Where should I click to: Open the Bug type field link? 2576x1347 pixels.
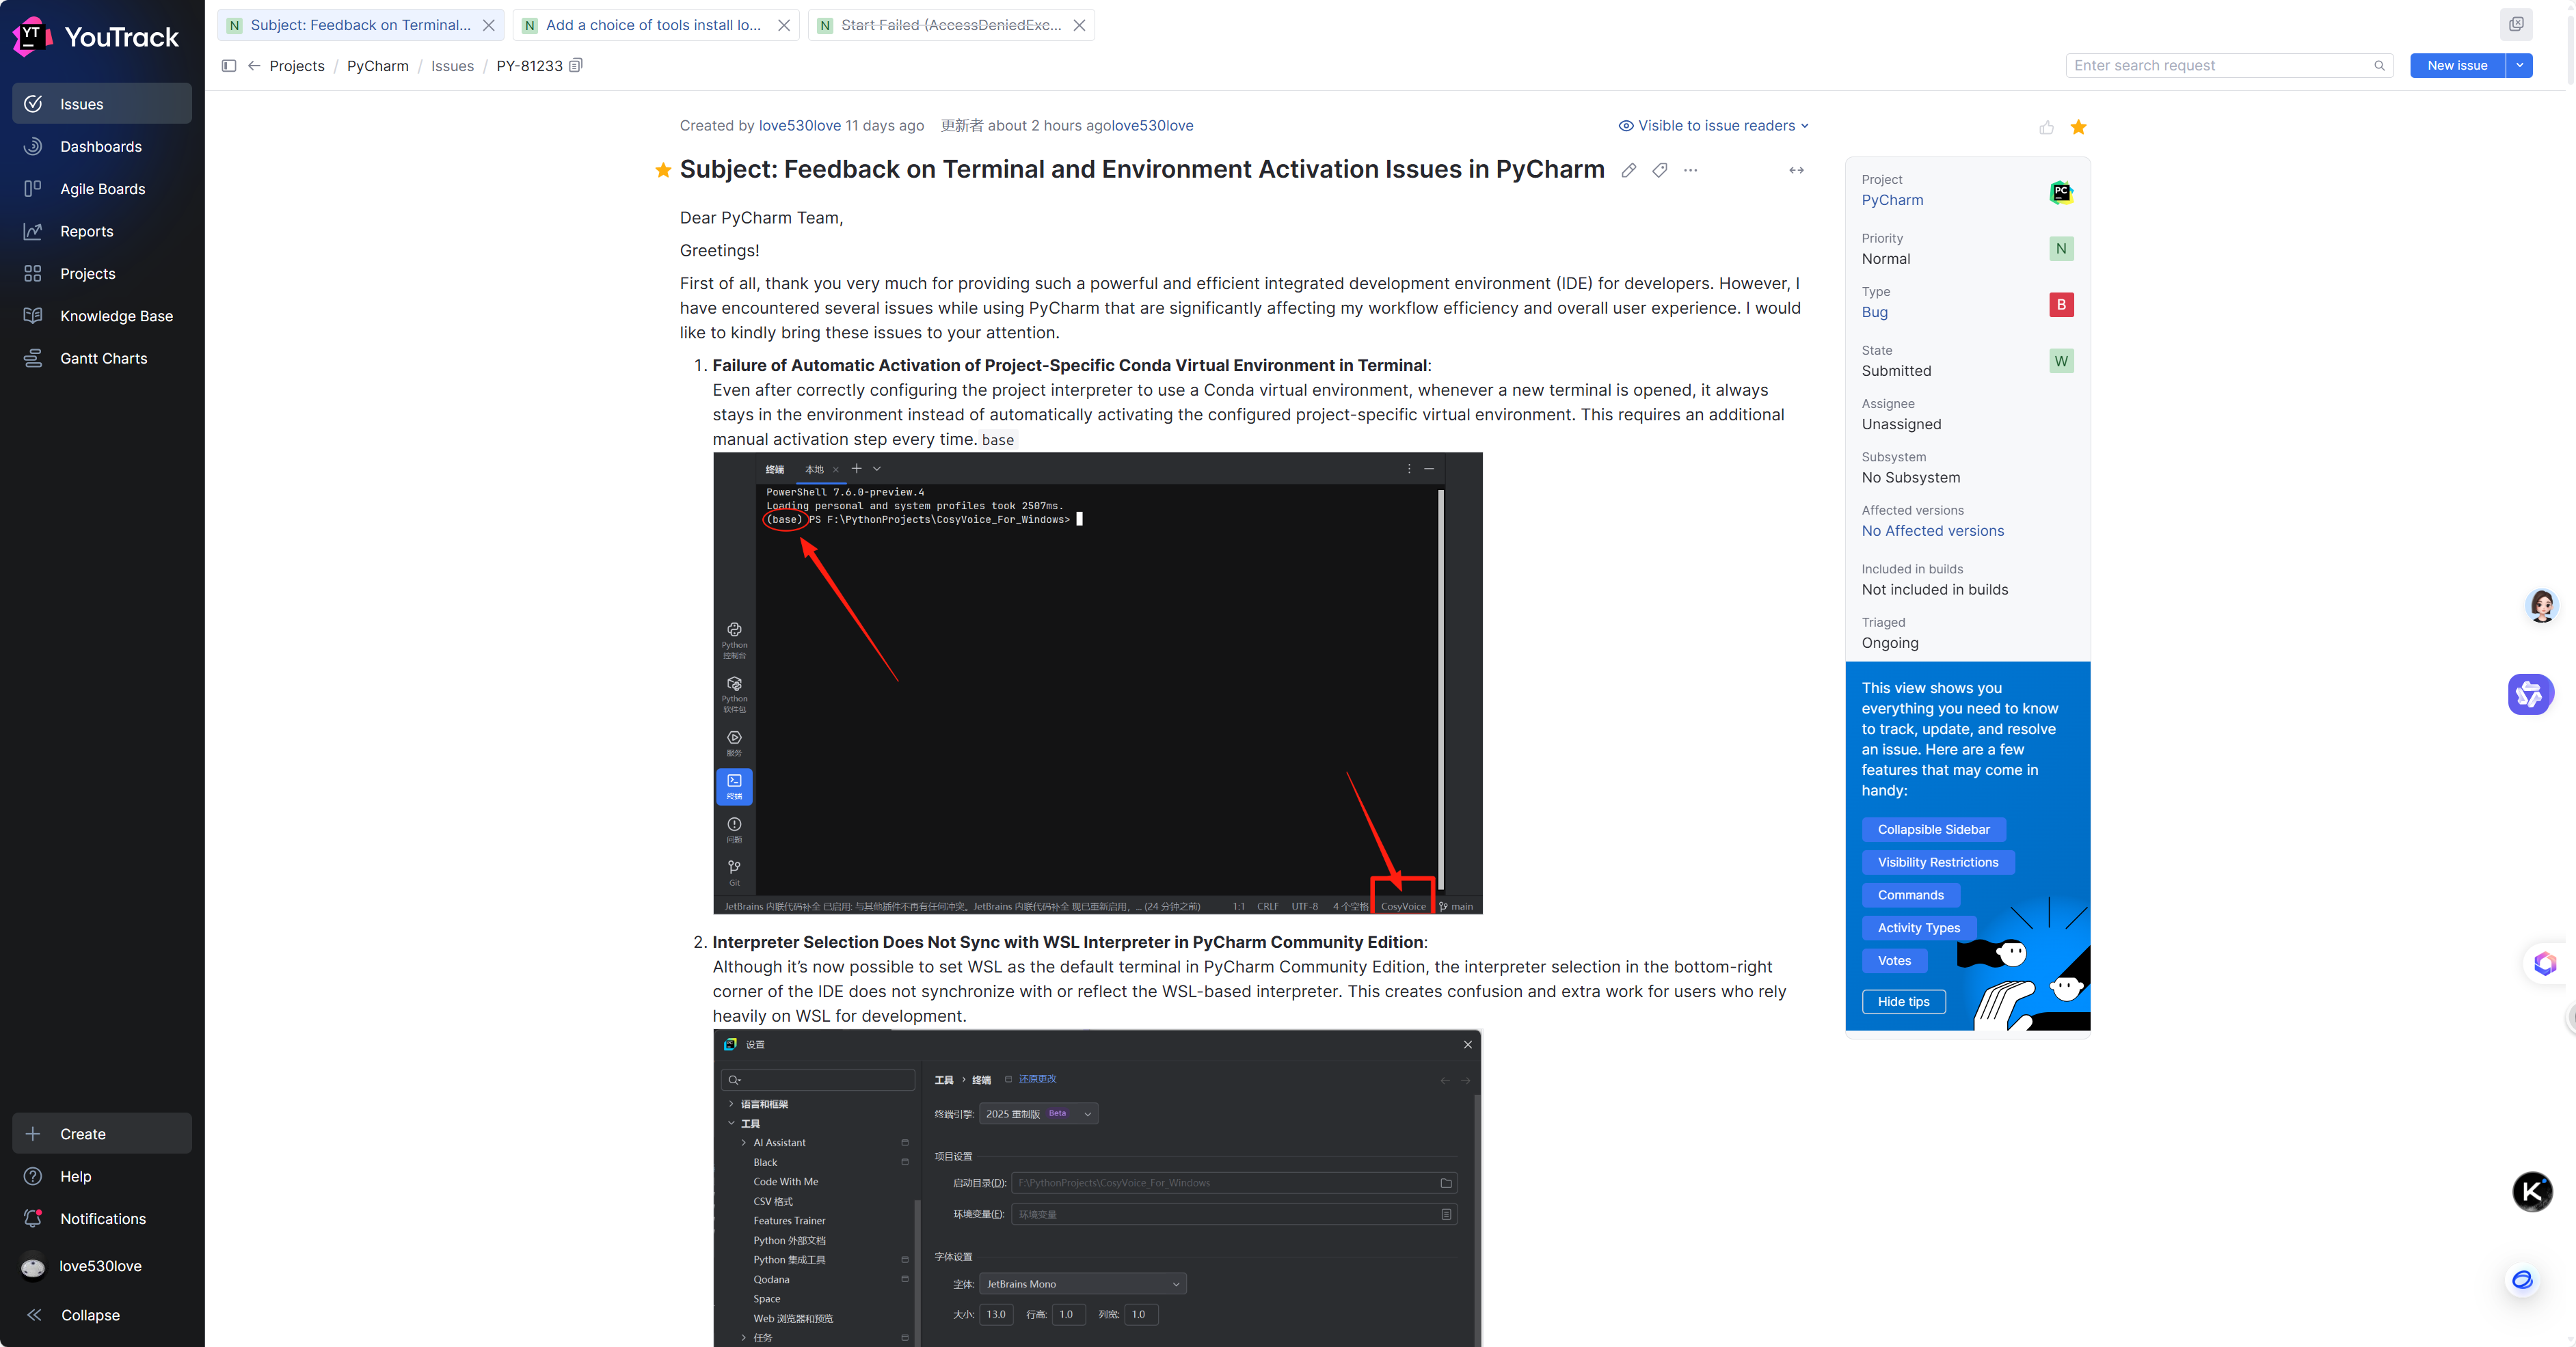point(1874,312)
